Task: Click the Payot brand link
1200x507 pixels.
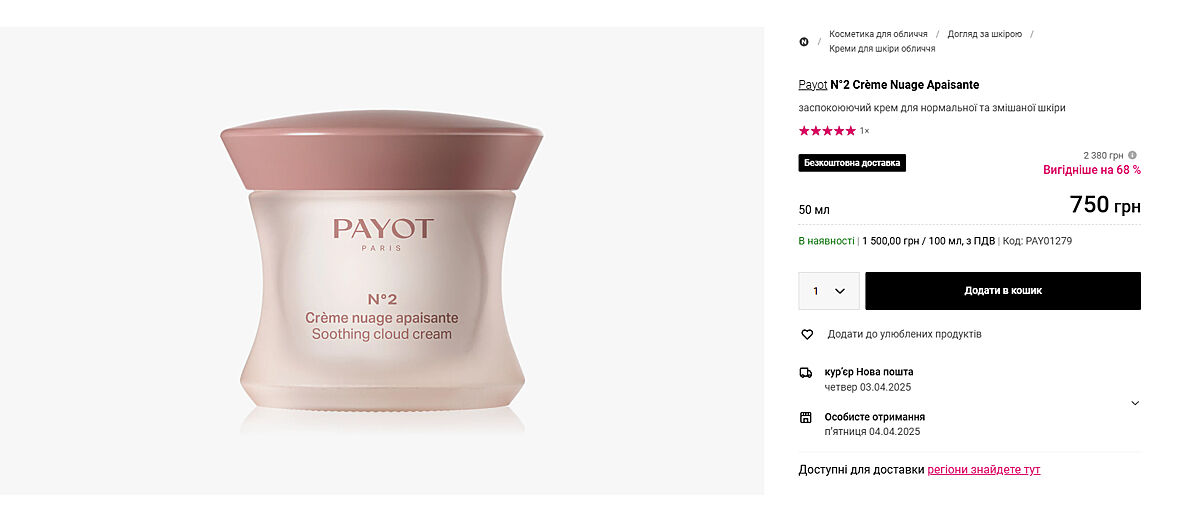Action: point(813,85)
